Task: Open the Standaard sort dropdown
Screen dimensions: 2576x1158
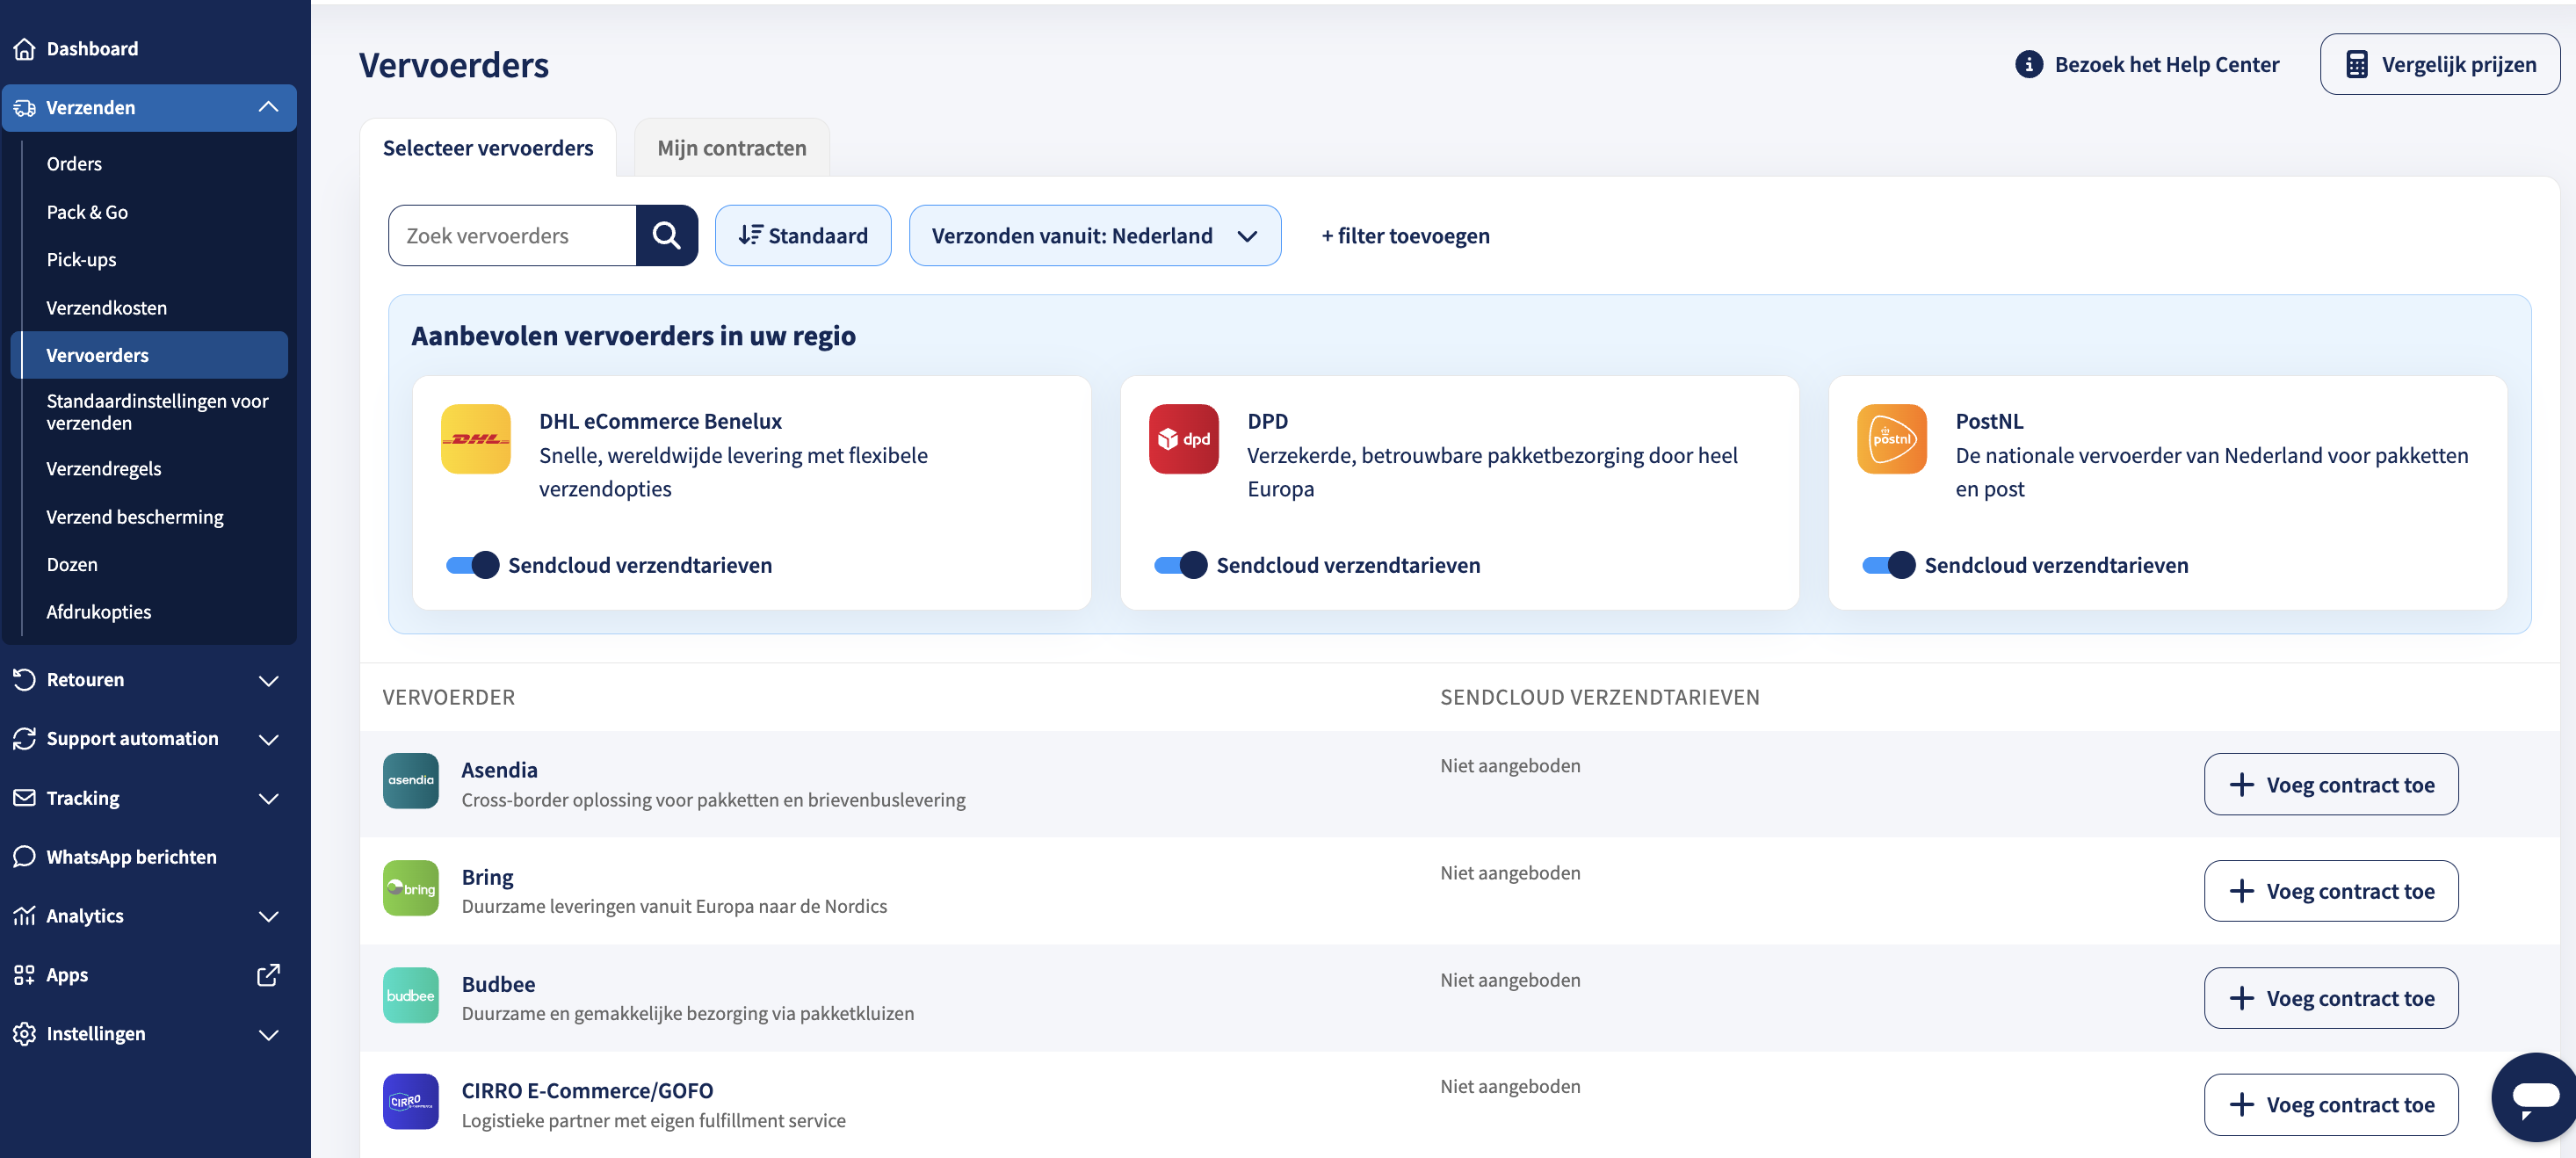Action: (803, 235)
